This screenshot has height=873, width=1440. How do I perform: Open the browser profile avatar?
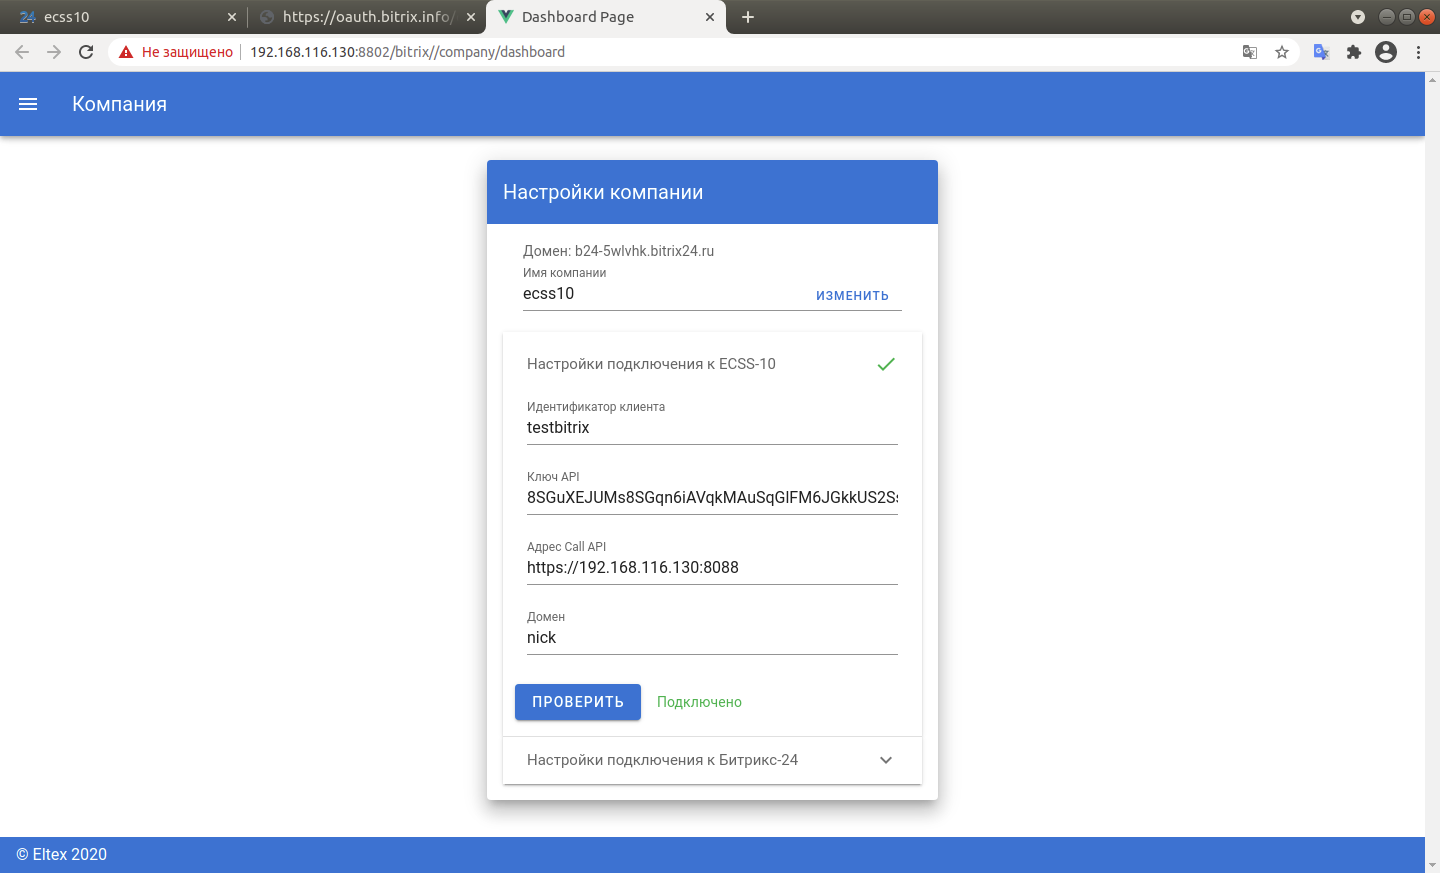(x=1386, y=52)
